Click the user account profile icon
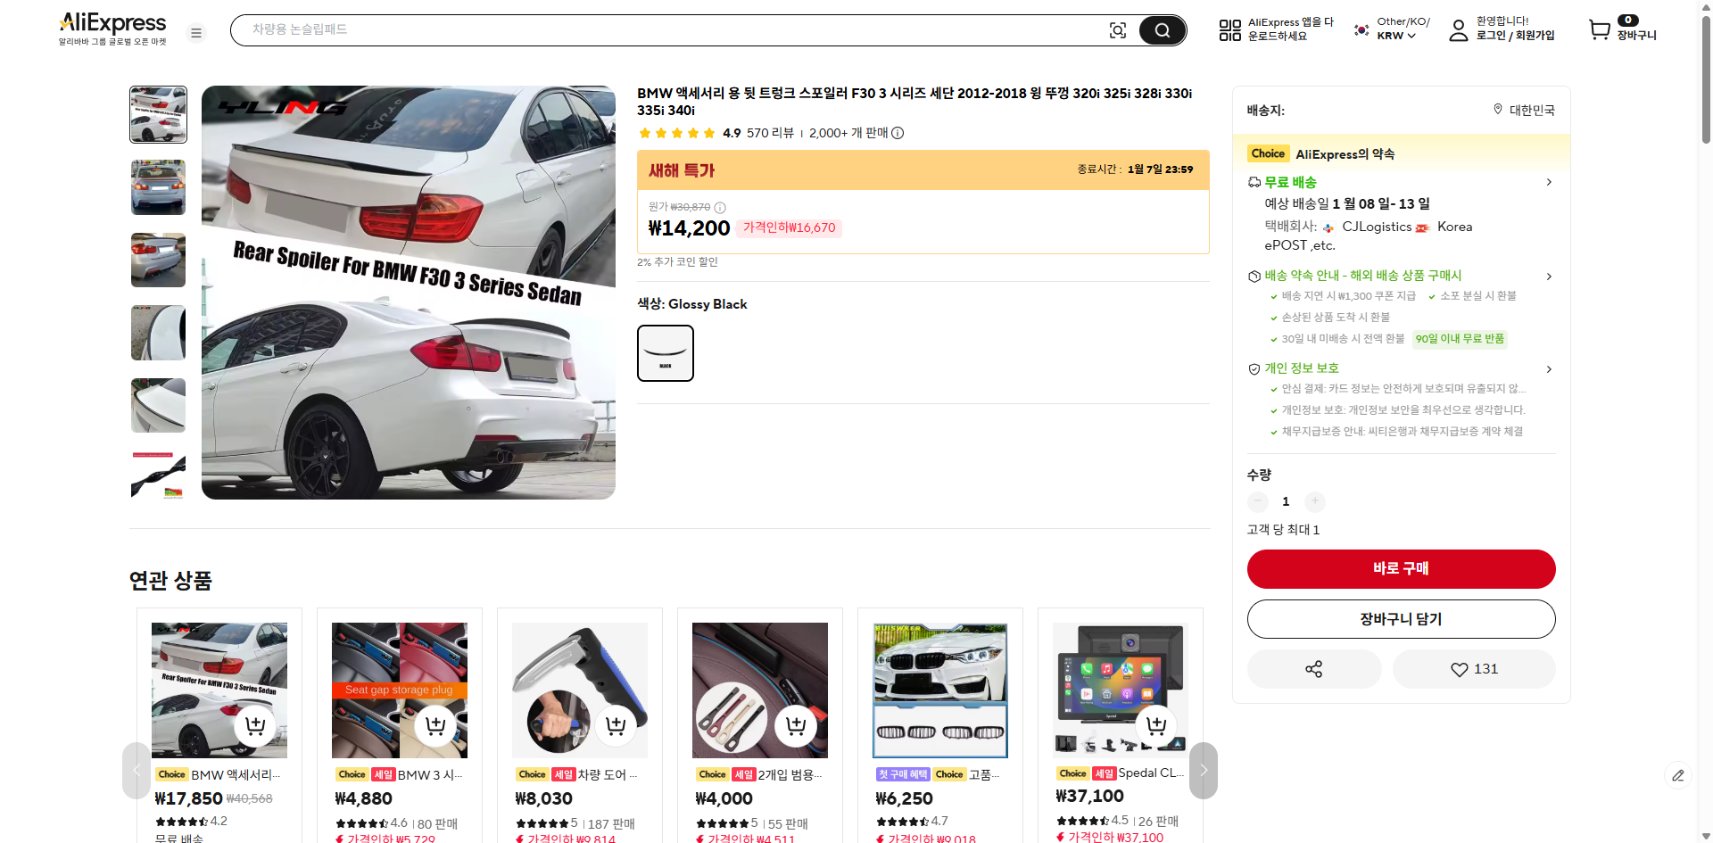 tap(1459, 30)
